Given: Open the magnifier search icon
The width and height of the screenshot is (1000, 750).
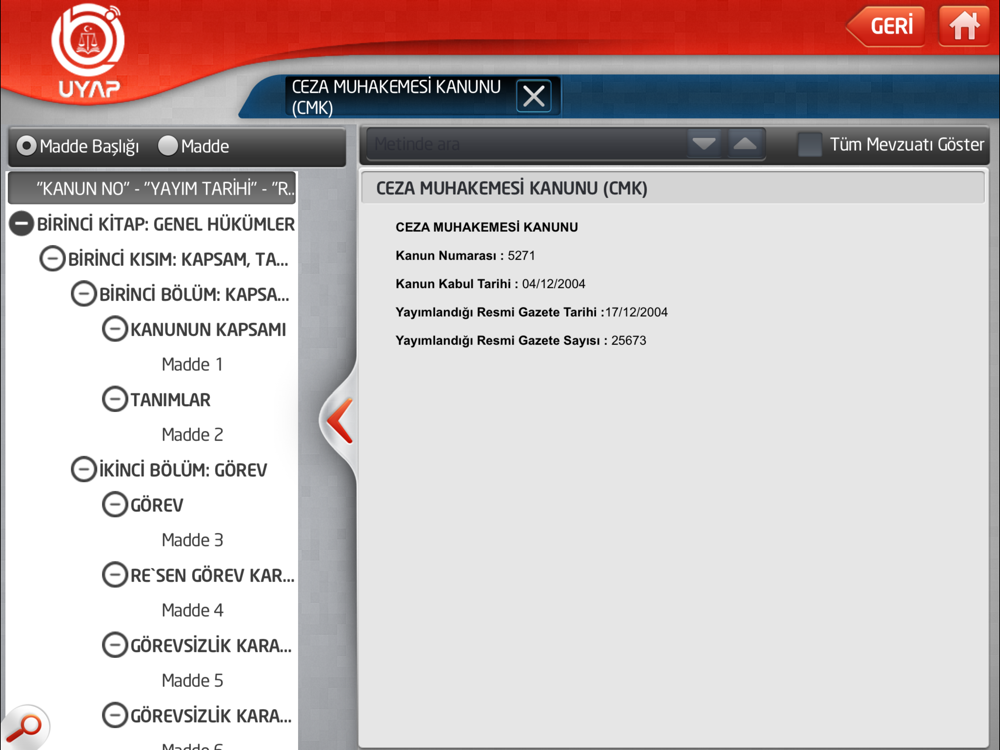Looking at the screenshot, I should [x=24, y=727].
